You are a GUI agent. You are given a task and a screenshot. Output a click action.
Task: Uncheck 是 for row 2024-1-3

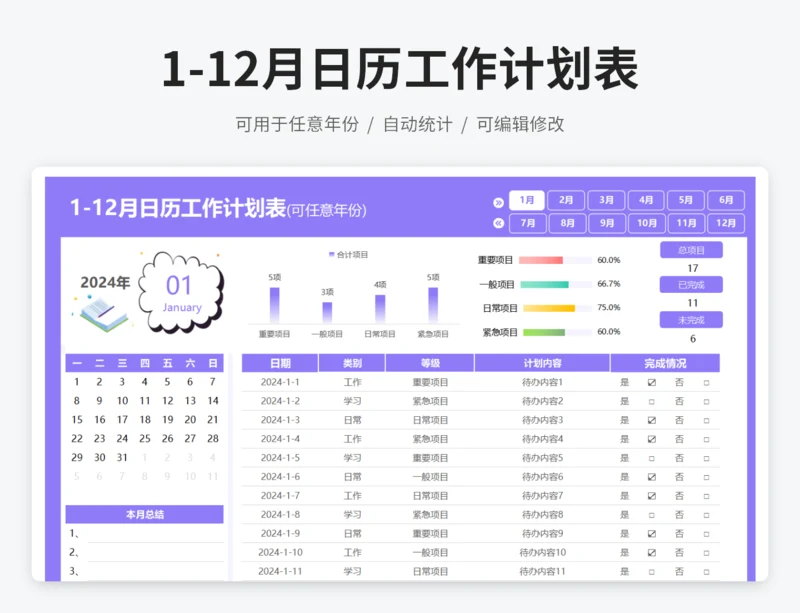tap(652, 420)
